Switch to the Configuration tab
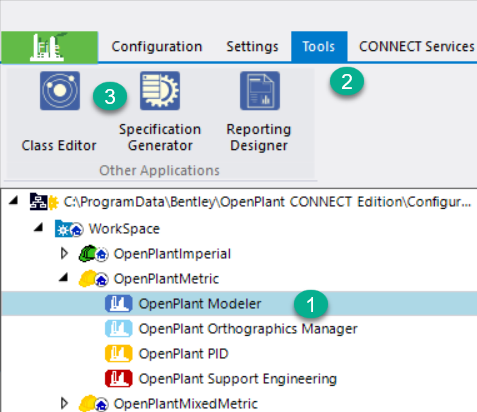Viewport: 477px width, 412px height. click(x=157, y=47)
